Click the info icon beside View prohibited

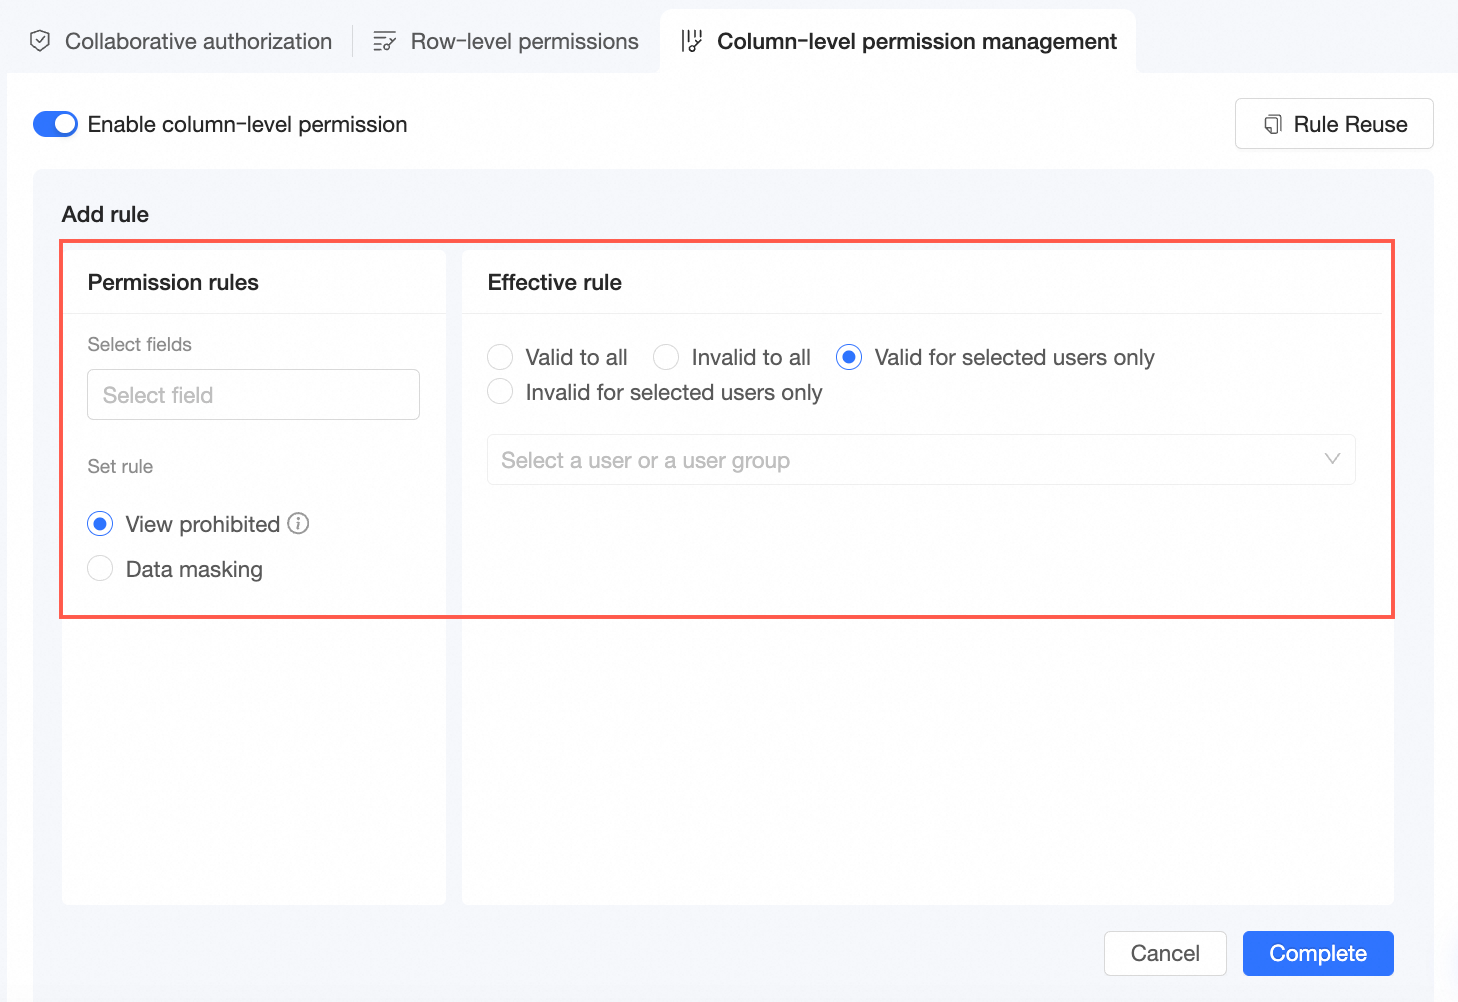coord(298,523)
